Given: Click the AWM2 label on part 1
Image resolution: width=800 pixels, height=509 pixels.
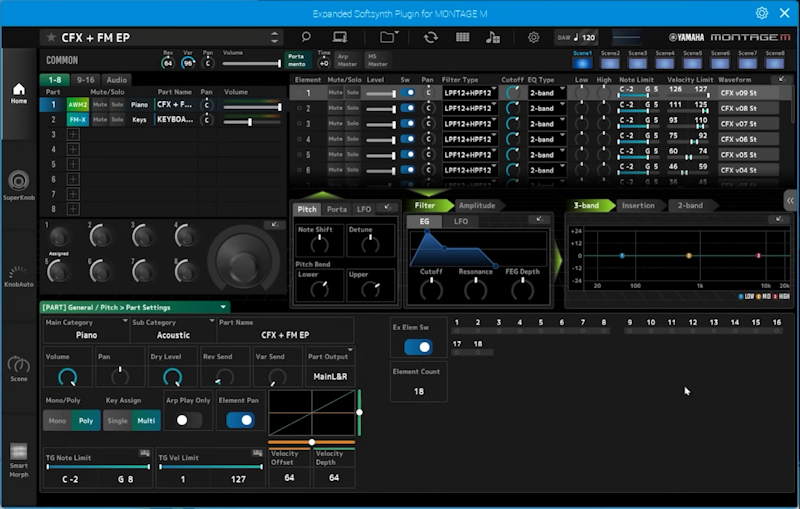Looking at the screenshot, I should 78,105.
